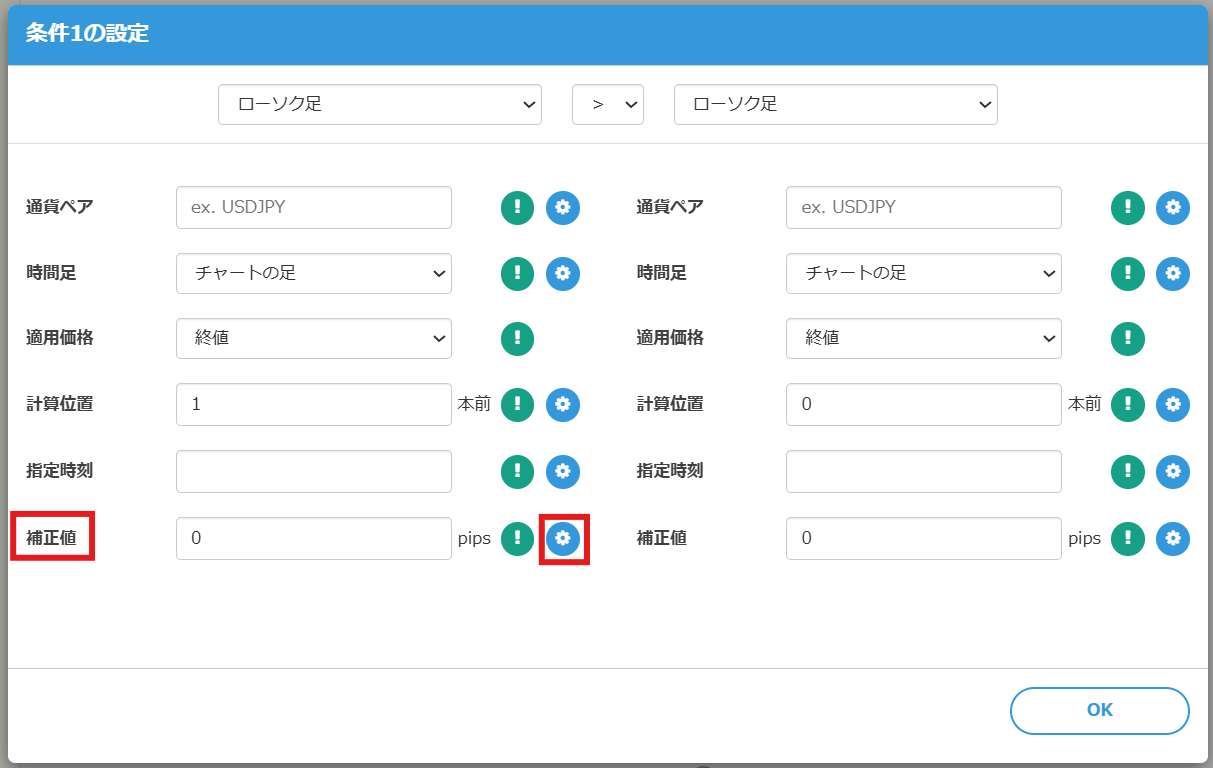Image resolution: width=1213 pixels, height=768 pixels.
Task: Open the left ローソク足 indicator dropdown
Action: (x=379, y=104)
